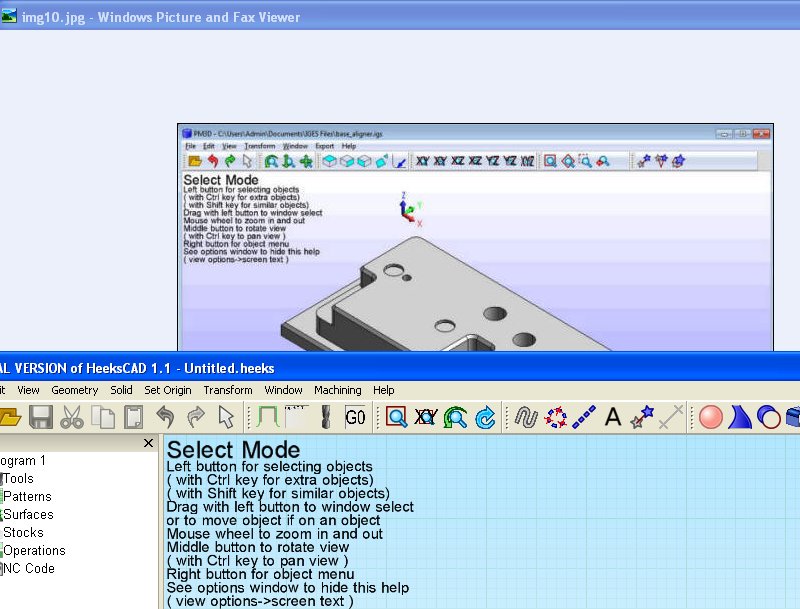Viewport: 800px width, 609px height.
Task: Start the green profile operation tool
Action: click(268, 417)
